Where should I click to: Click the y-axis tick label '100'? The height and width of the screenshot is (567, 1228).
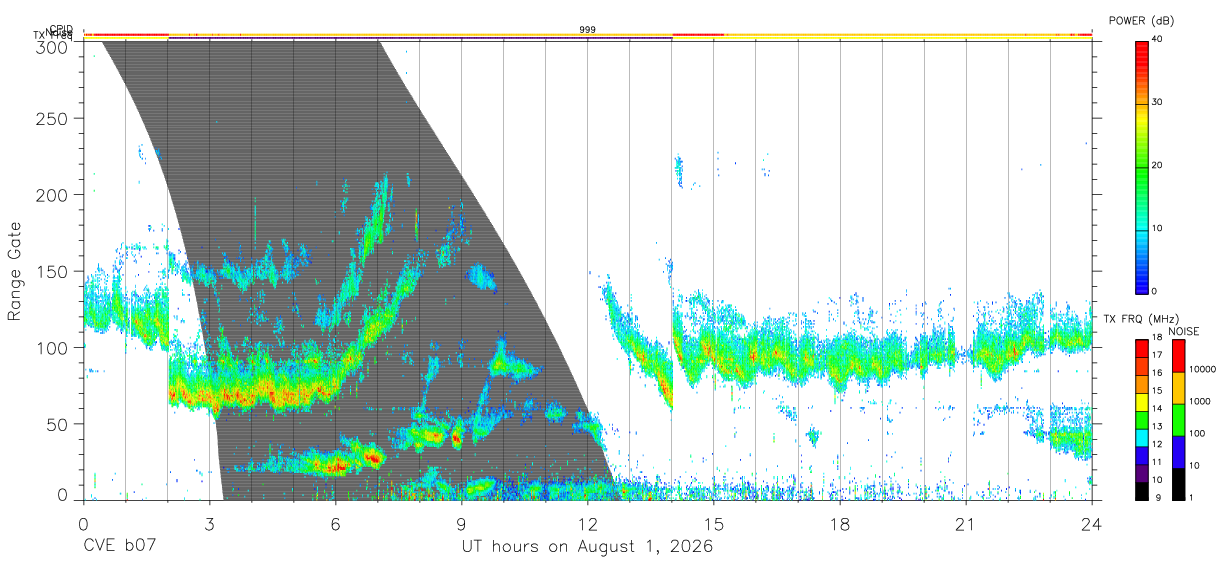52,347
